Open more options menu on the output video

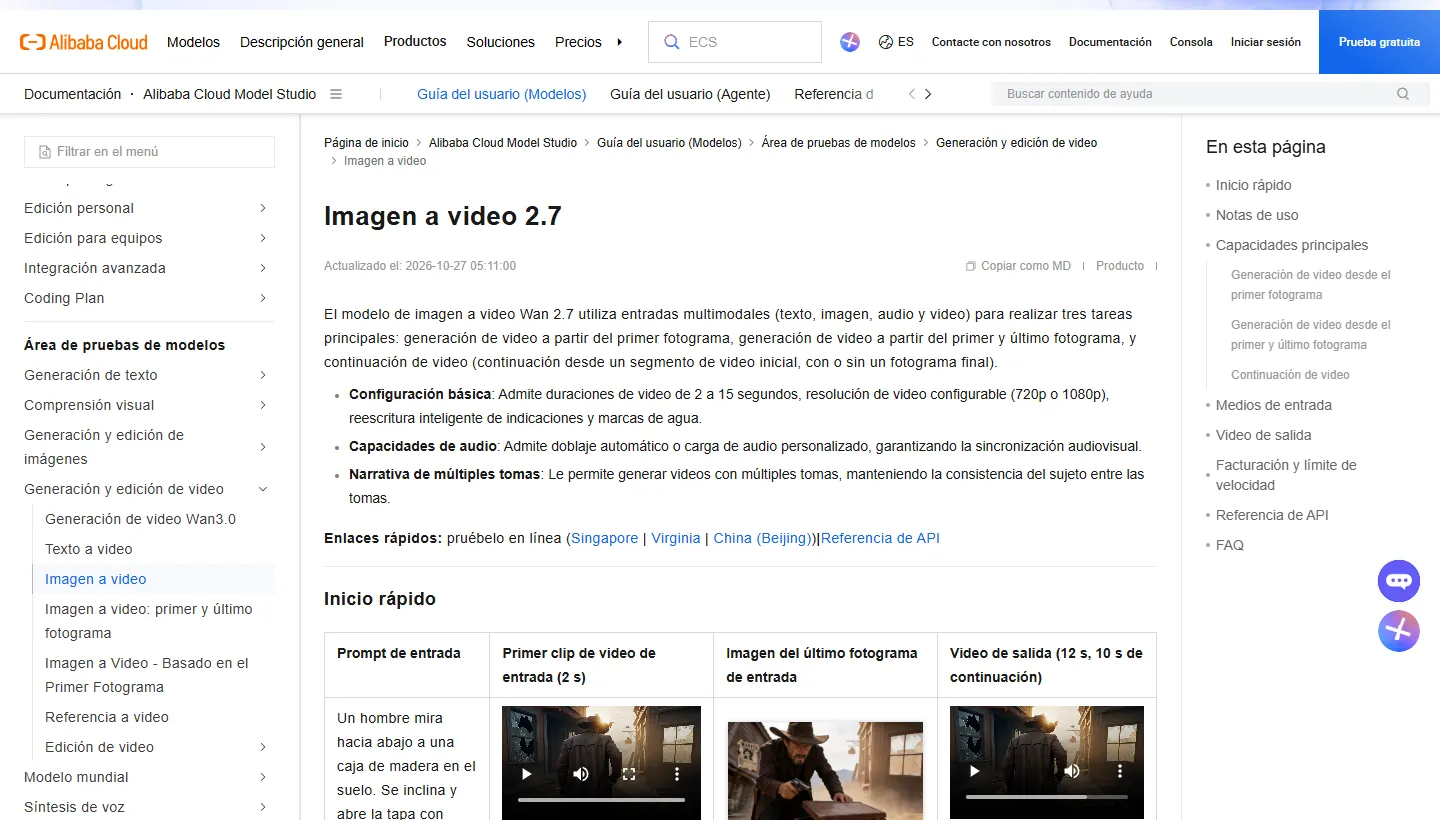tap(1120, 771)
